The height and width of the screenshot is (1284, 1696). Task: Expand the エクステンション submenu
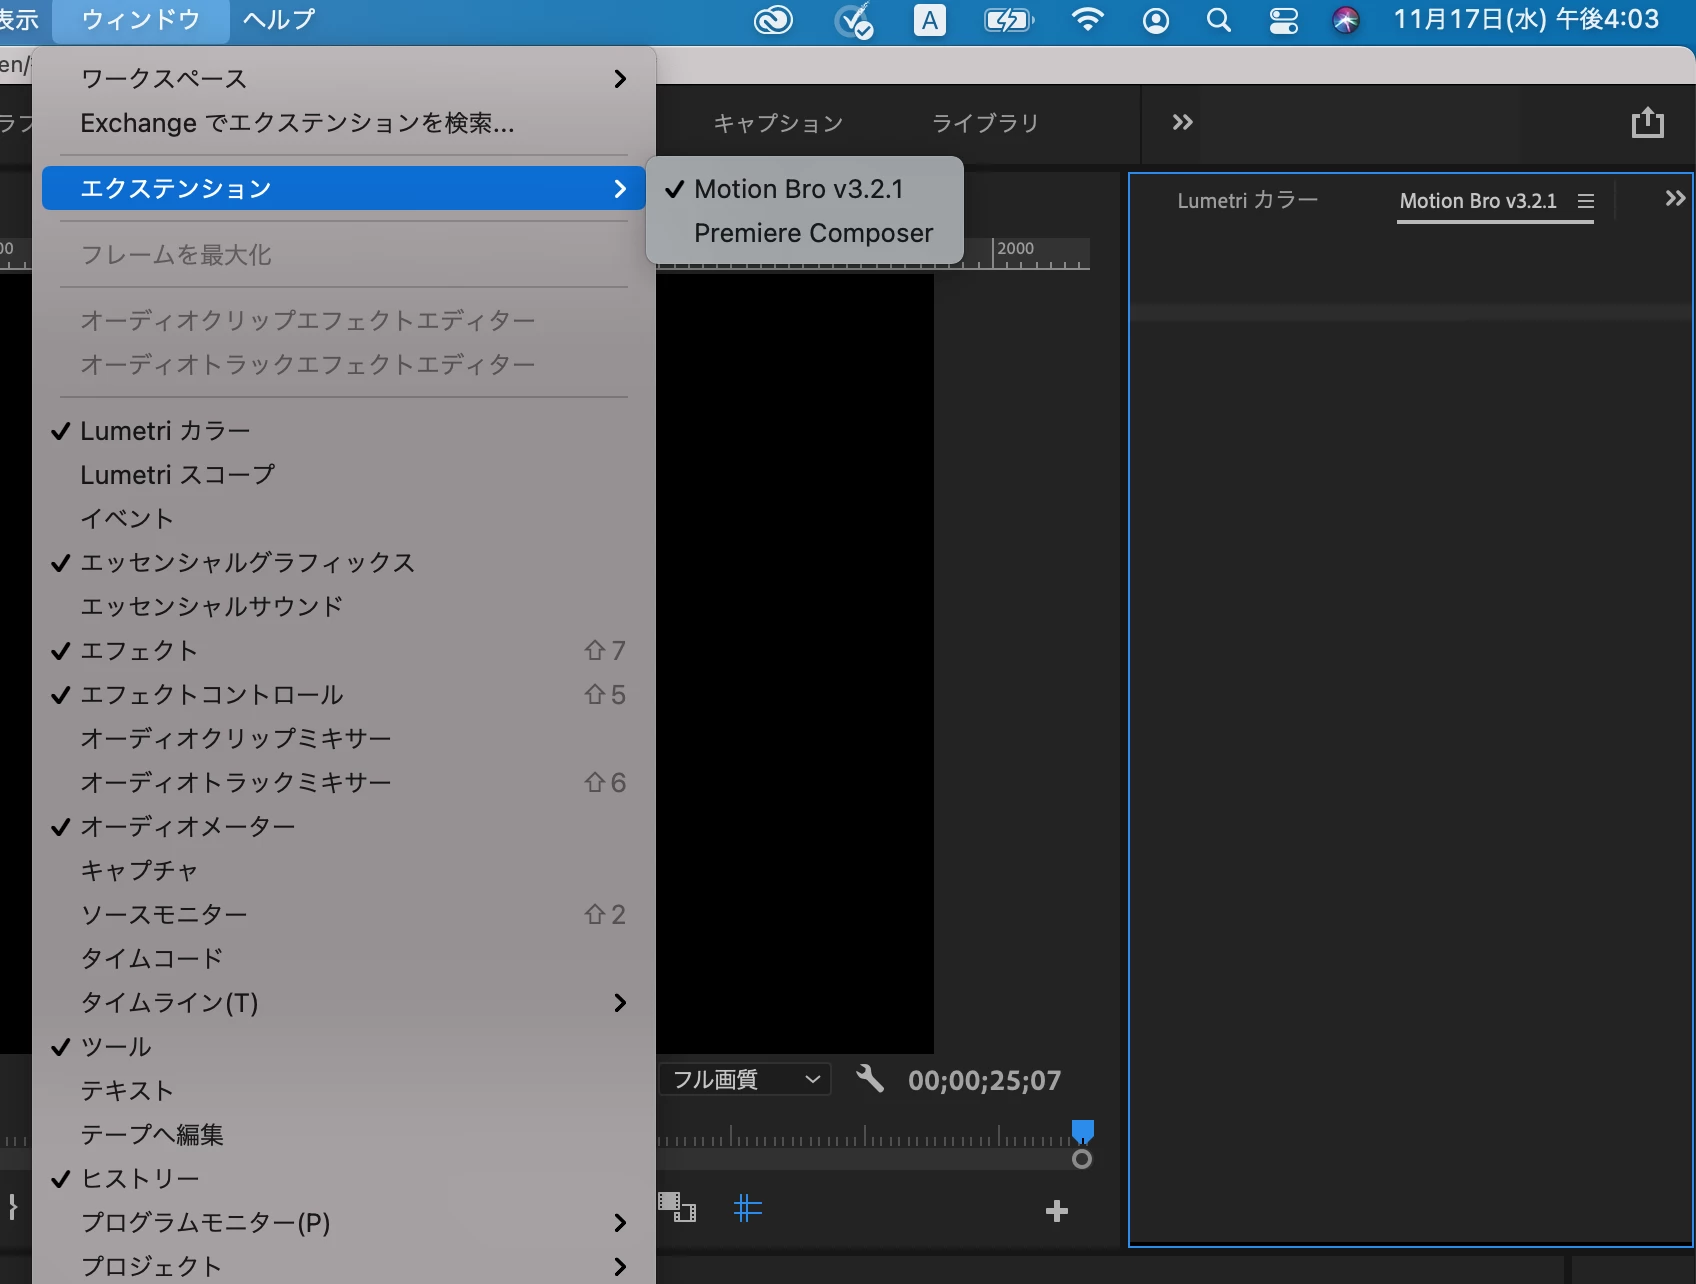(x=344, y=188)
